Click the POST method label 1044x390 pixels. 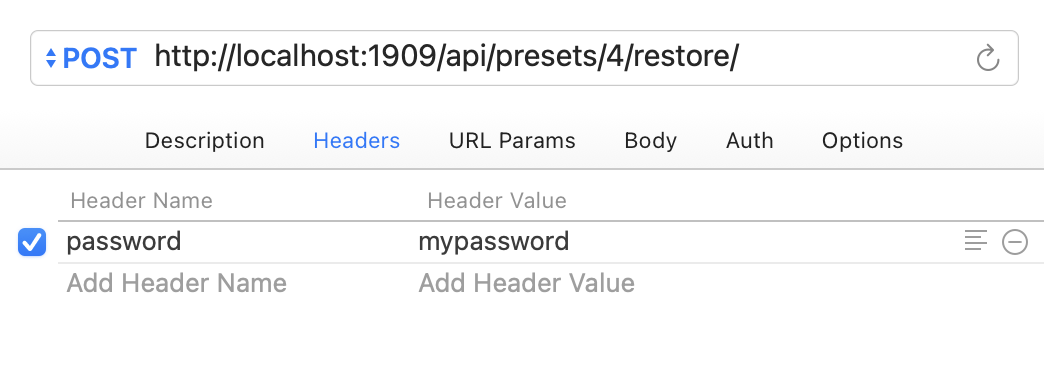pyautogui.click(x=100, y=59)
